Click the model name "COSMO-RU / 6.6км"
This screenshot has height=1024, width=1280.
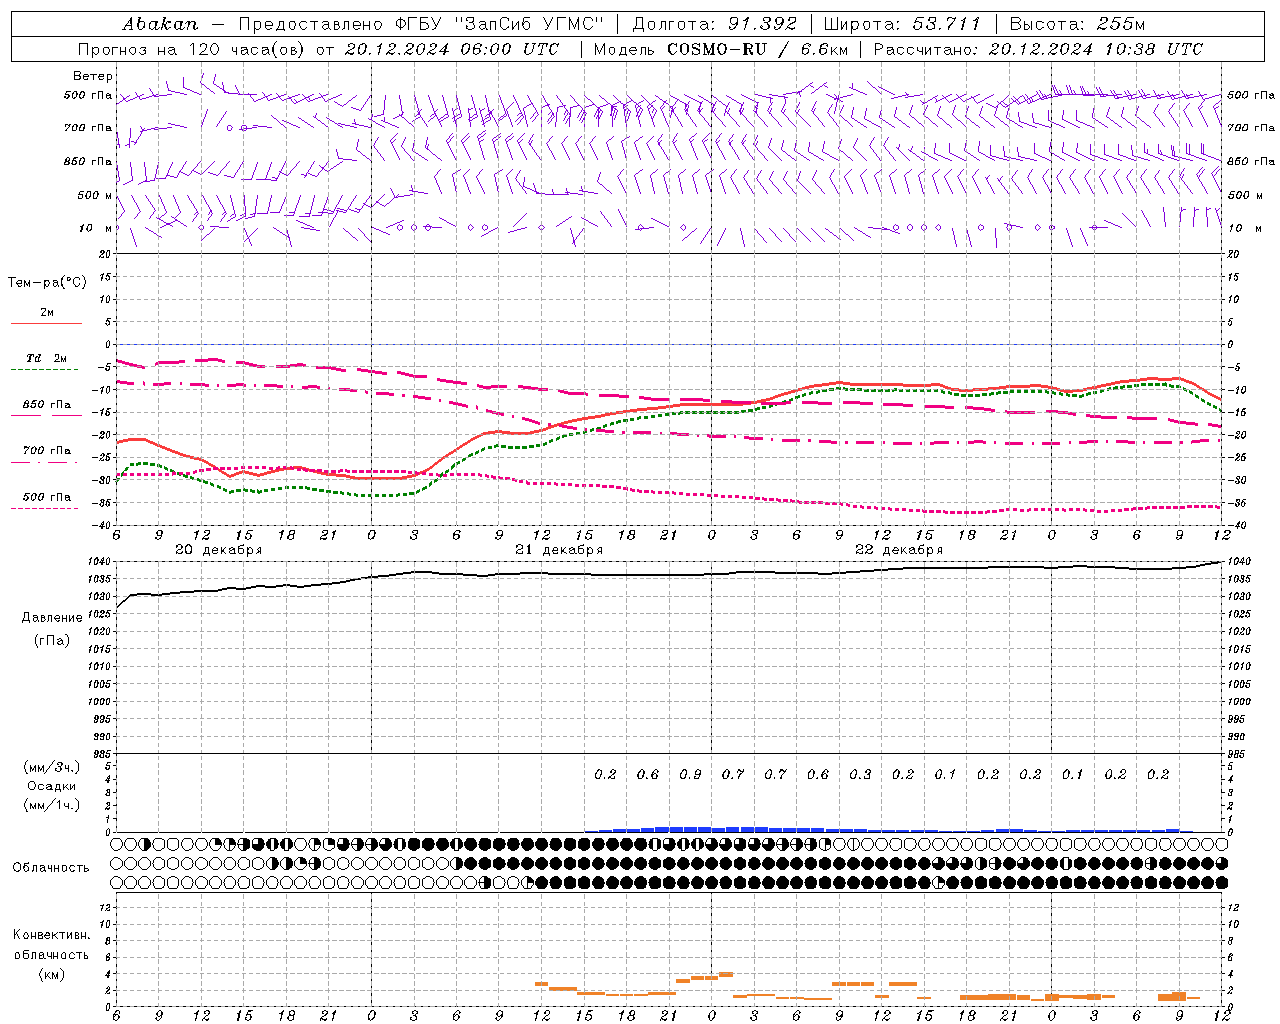pyautogui.click(x=756, y=49)
